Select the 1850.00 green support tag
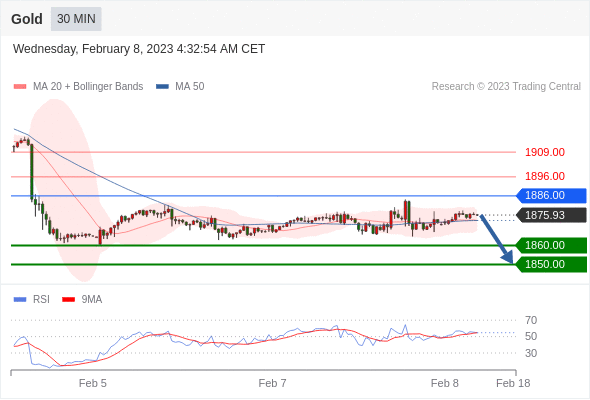Image resolution: width=590 pixels, height=400 pixels. (551, 264)
